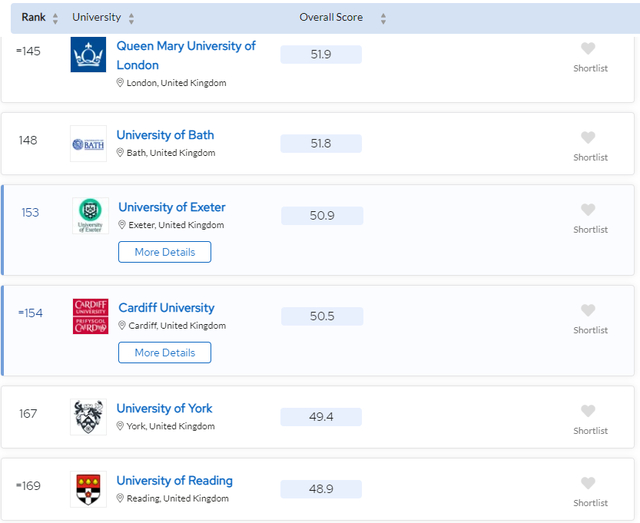This screenshot has height=523, width=640.
Task: Click the Cardiff University logo
Action: pos(90,316)
